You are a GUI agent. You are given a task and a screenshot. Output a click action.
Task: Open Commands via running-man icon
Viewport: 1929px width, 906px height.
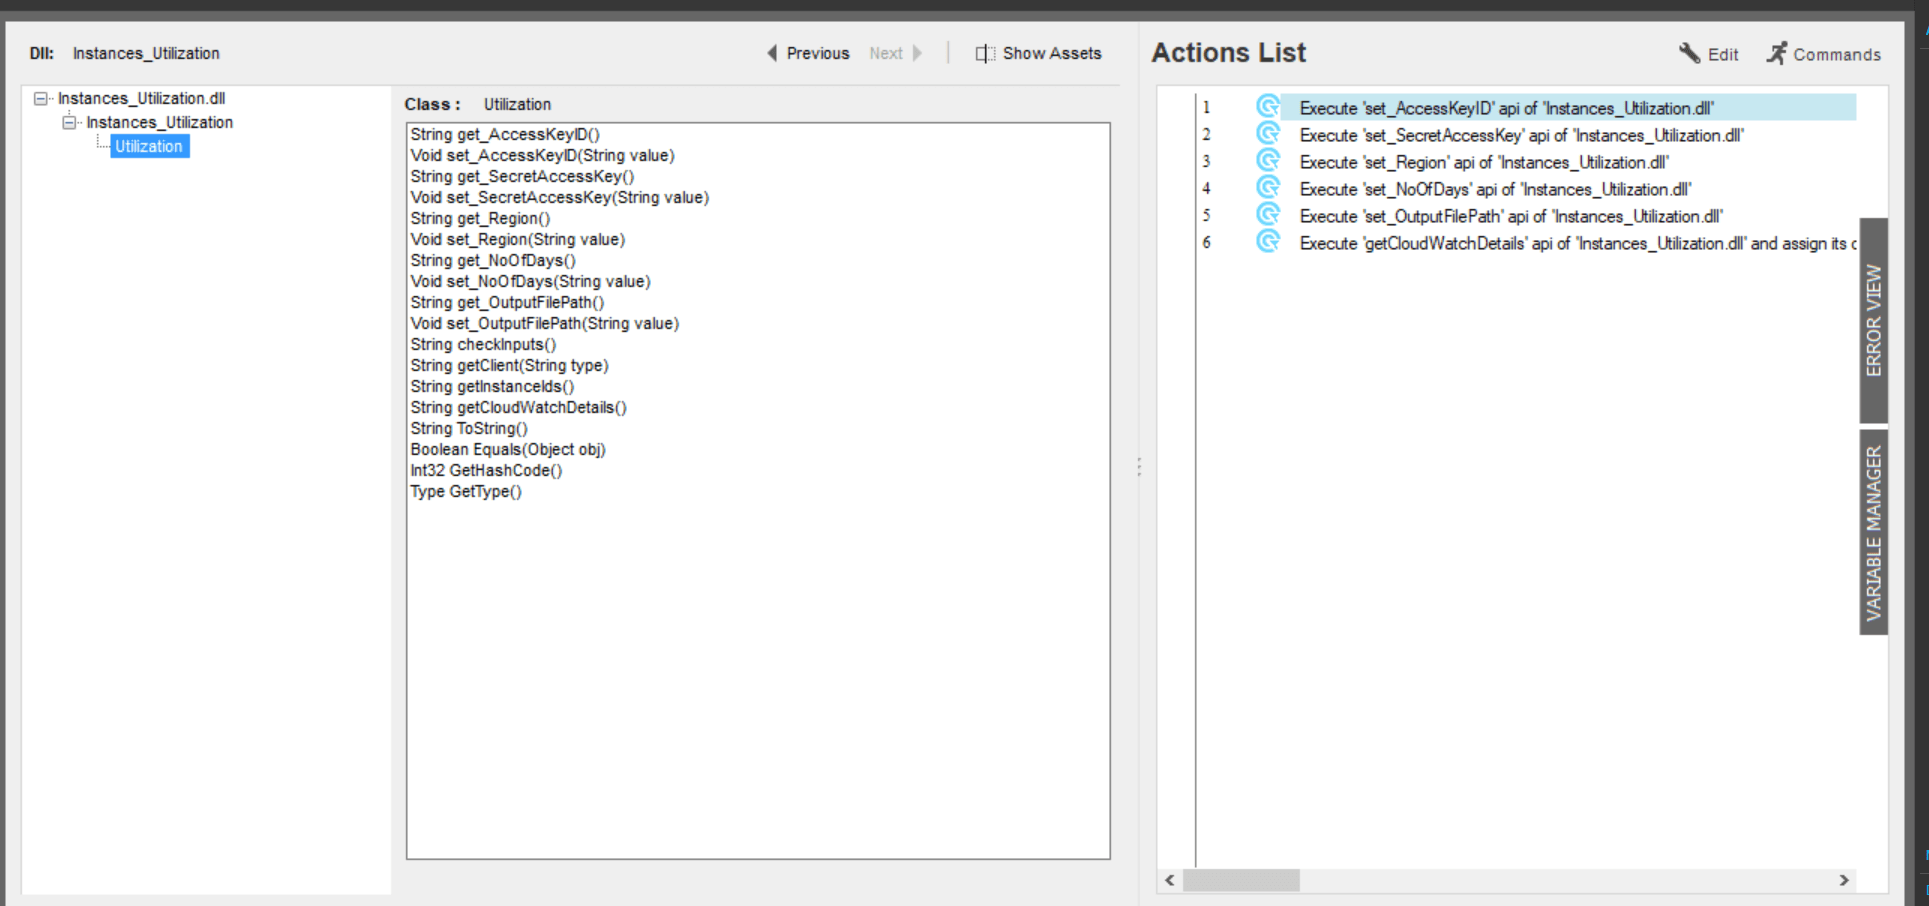[x=1776, y=53]
